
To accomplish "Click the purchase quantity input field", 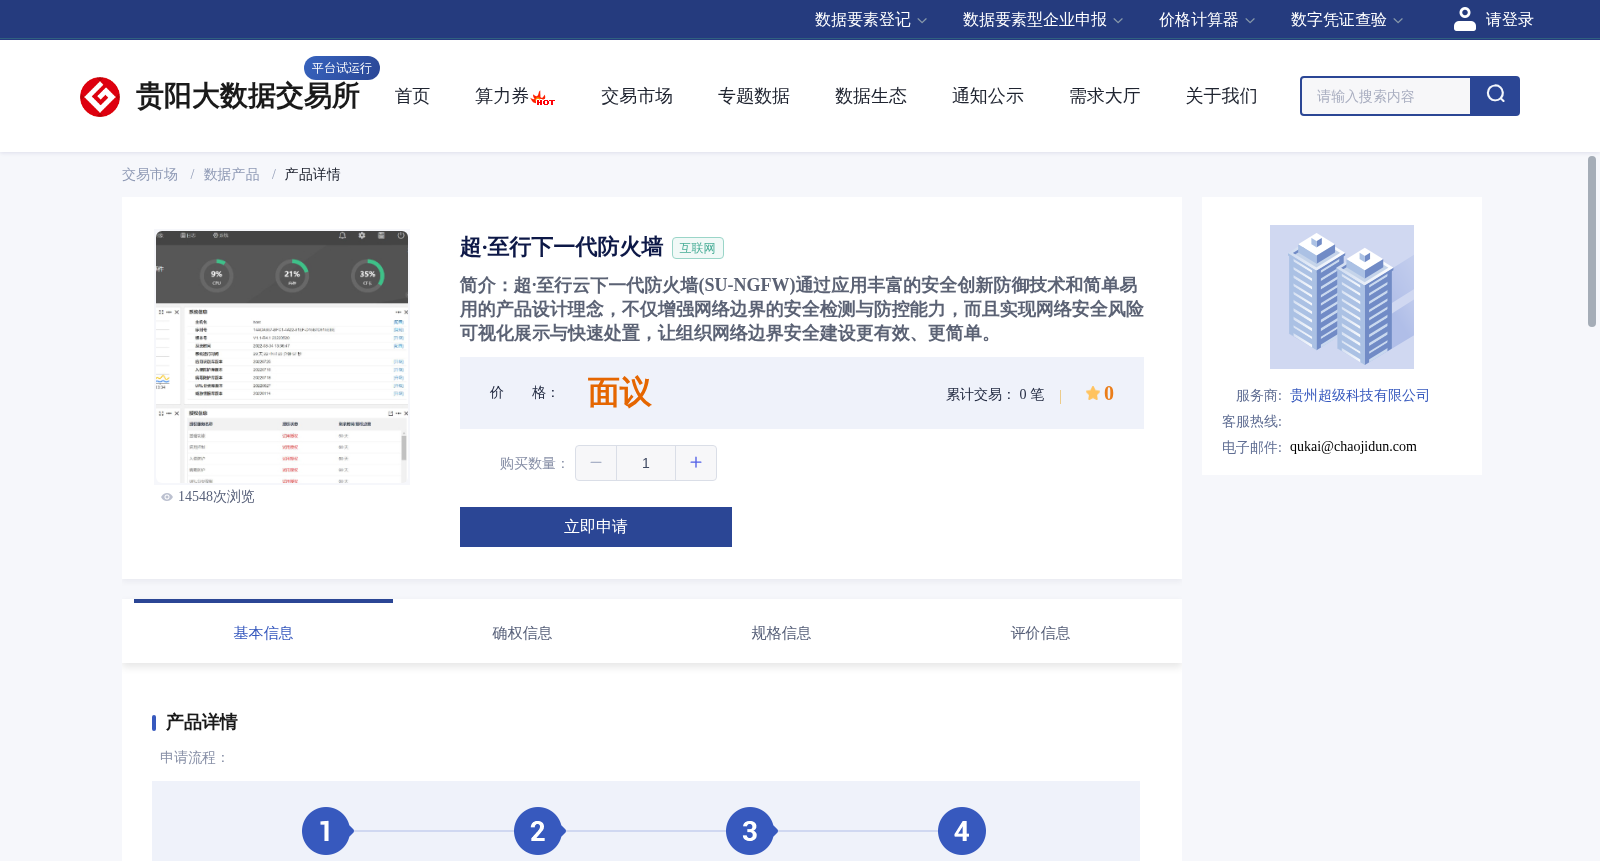I will 646,463.
